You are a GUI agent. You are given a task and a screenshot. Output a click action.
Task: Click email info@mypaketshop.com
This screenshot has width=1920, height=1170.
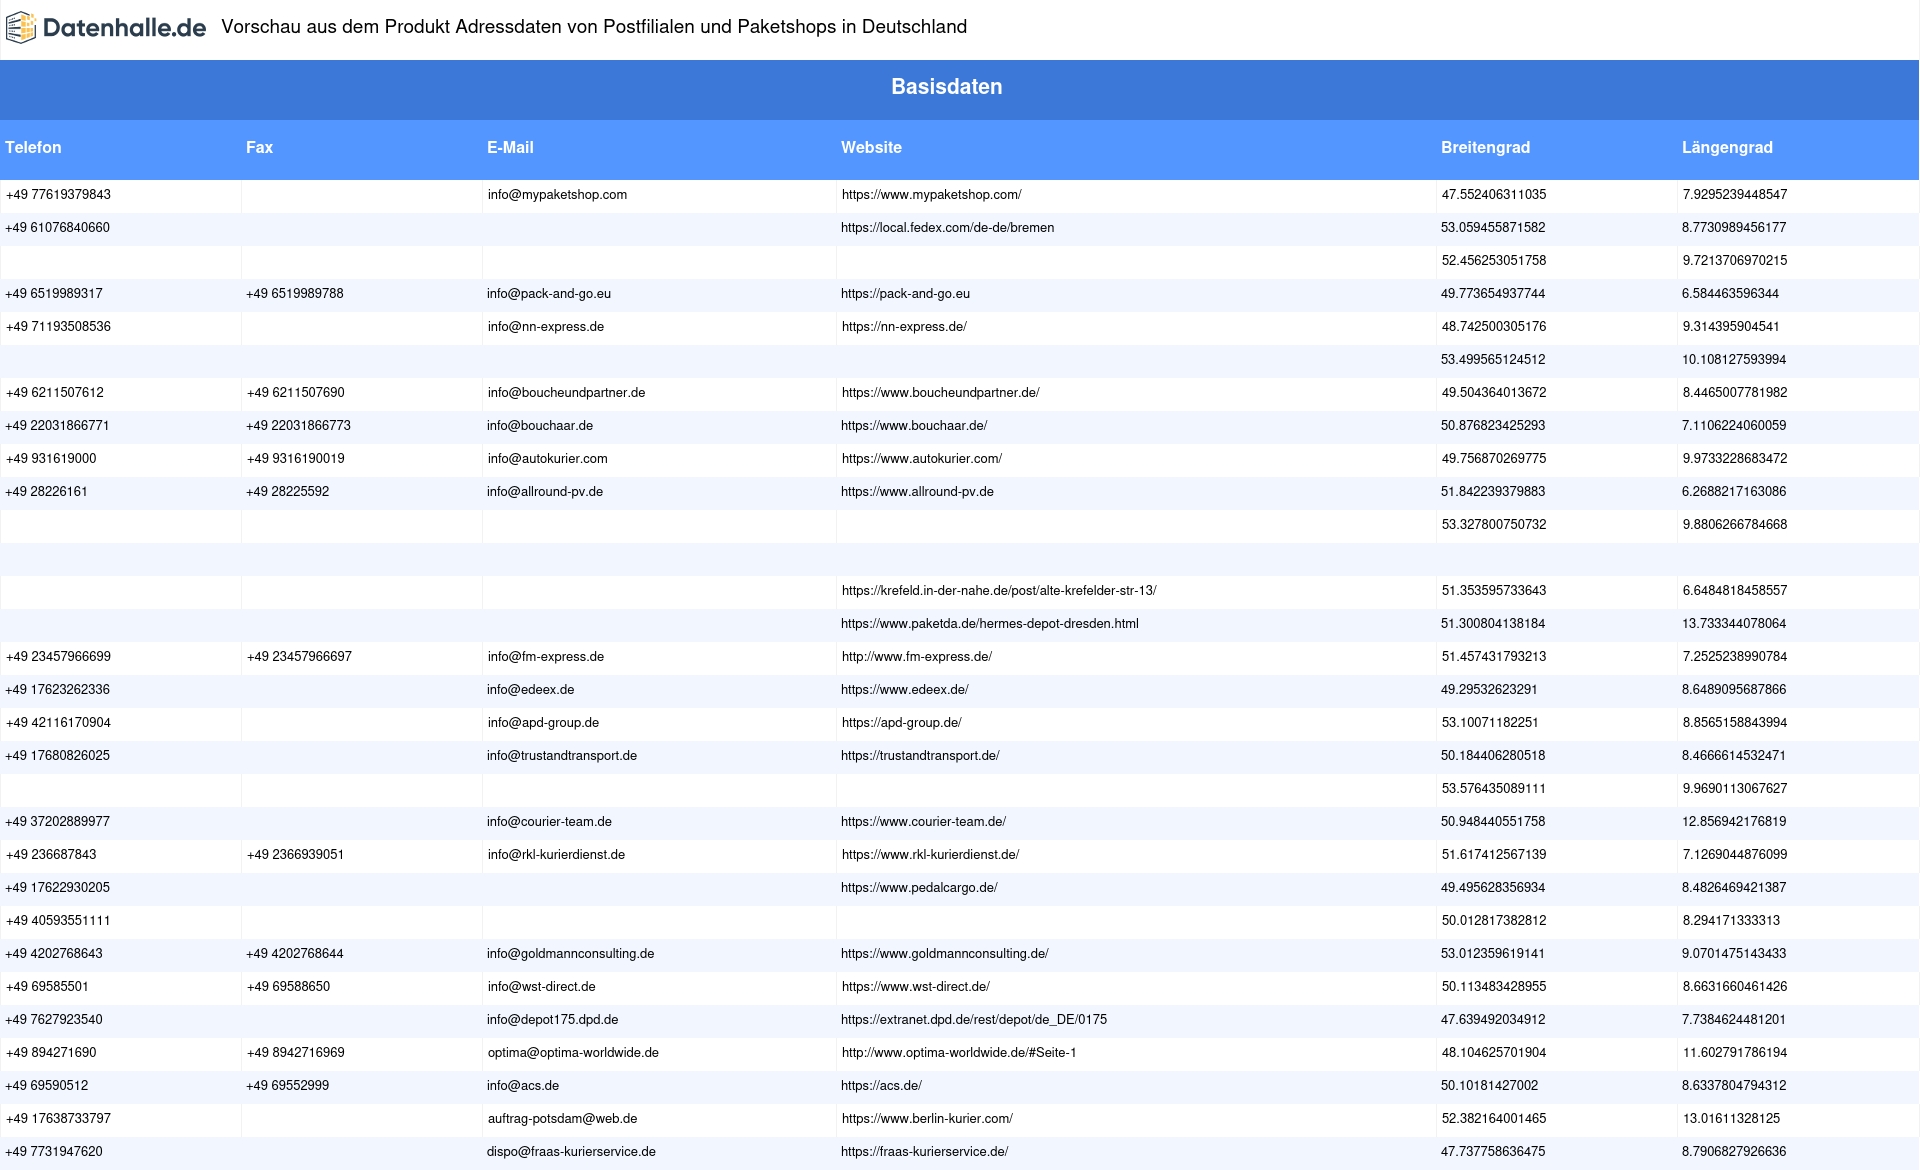tap(557, 195)
